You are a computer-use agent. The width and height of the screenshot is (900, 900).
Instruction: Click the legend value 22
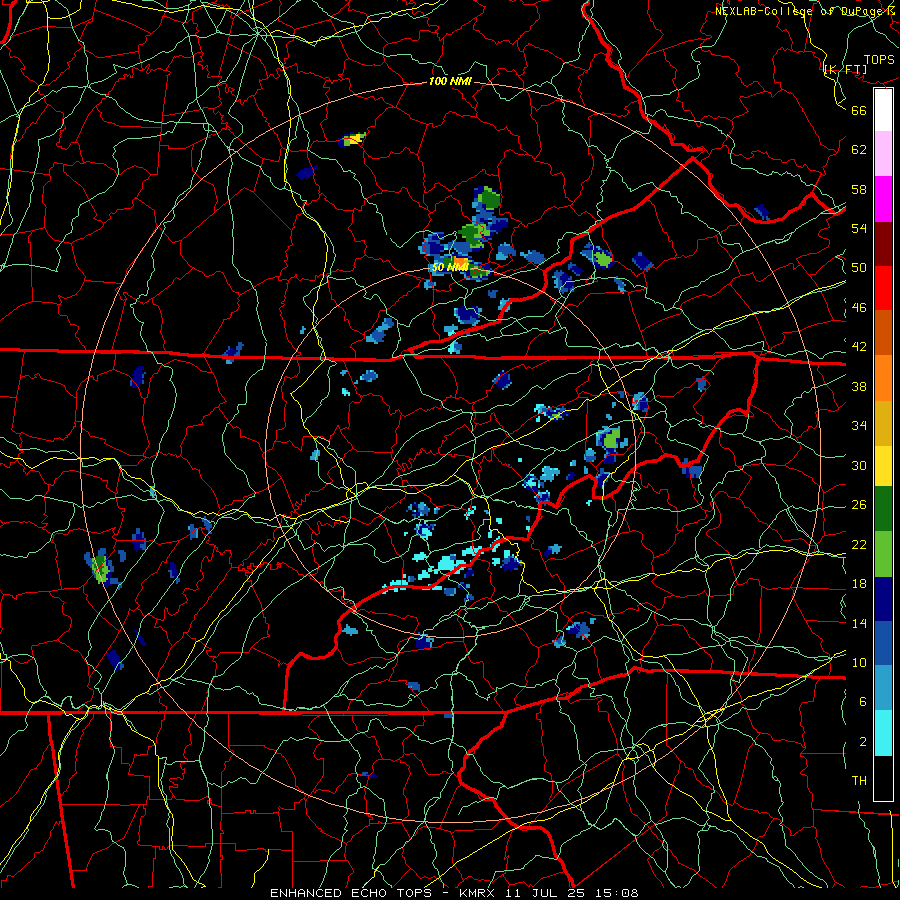tap(859, 544)
